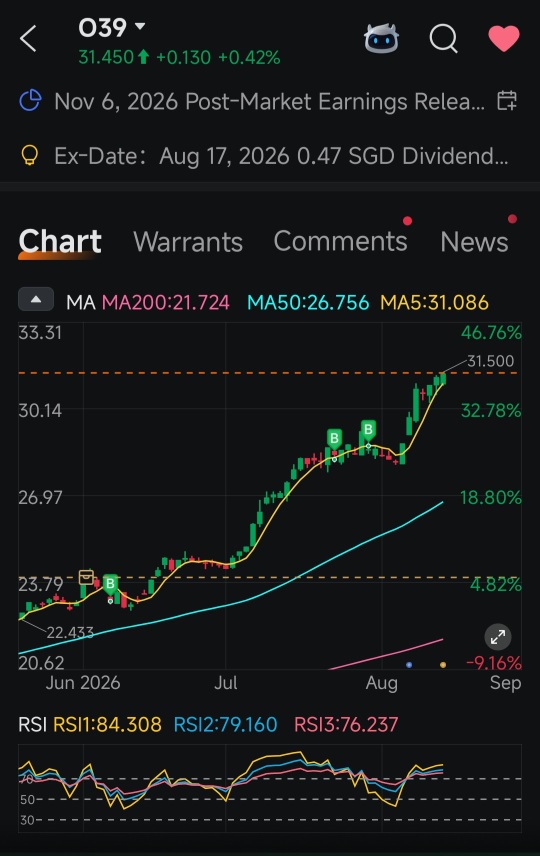Tap the lightbulb dividend icon

[x=29, y=155]
